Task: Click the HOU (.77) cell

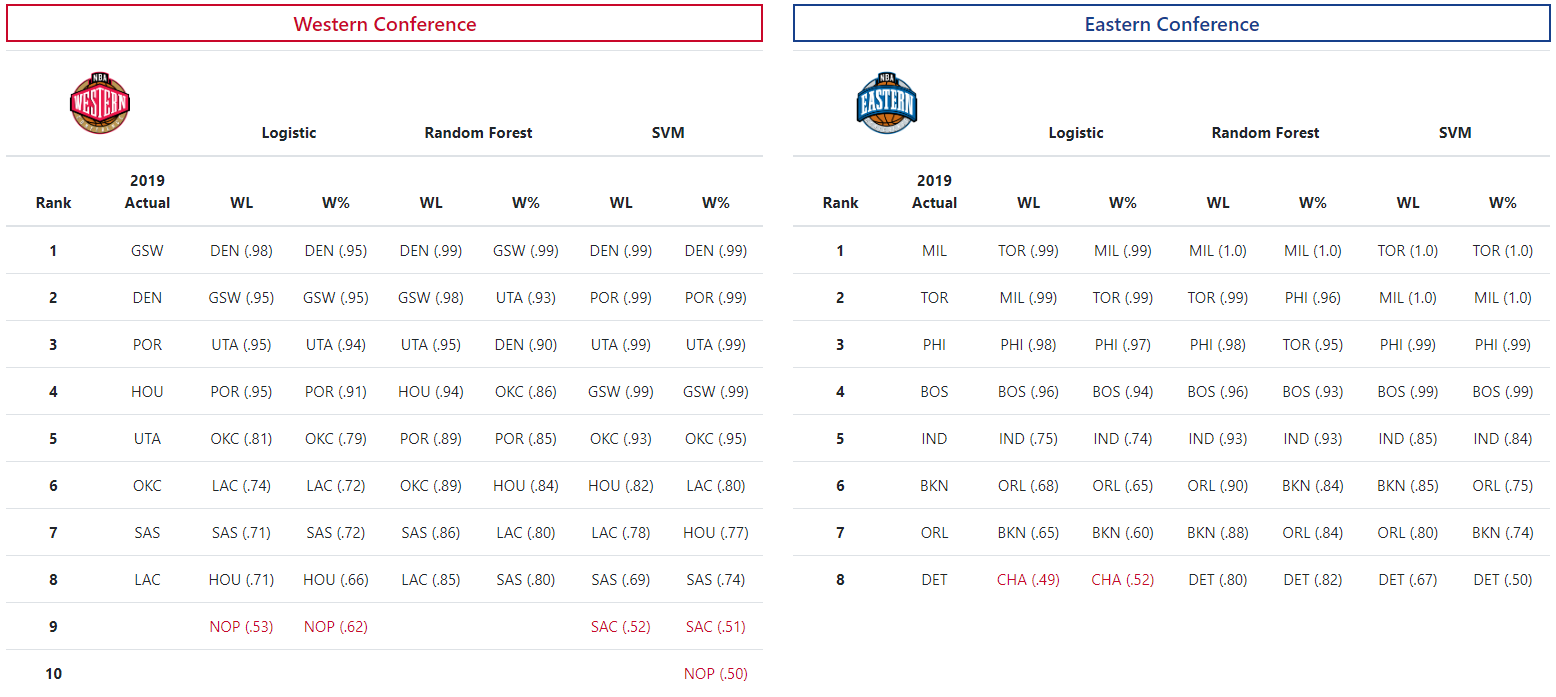Action: coord(716,533)
